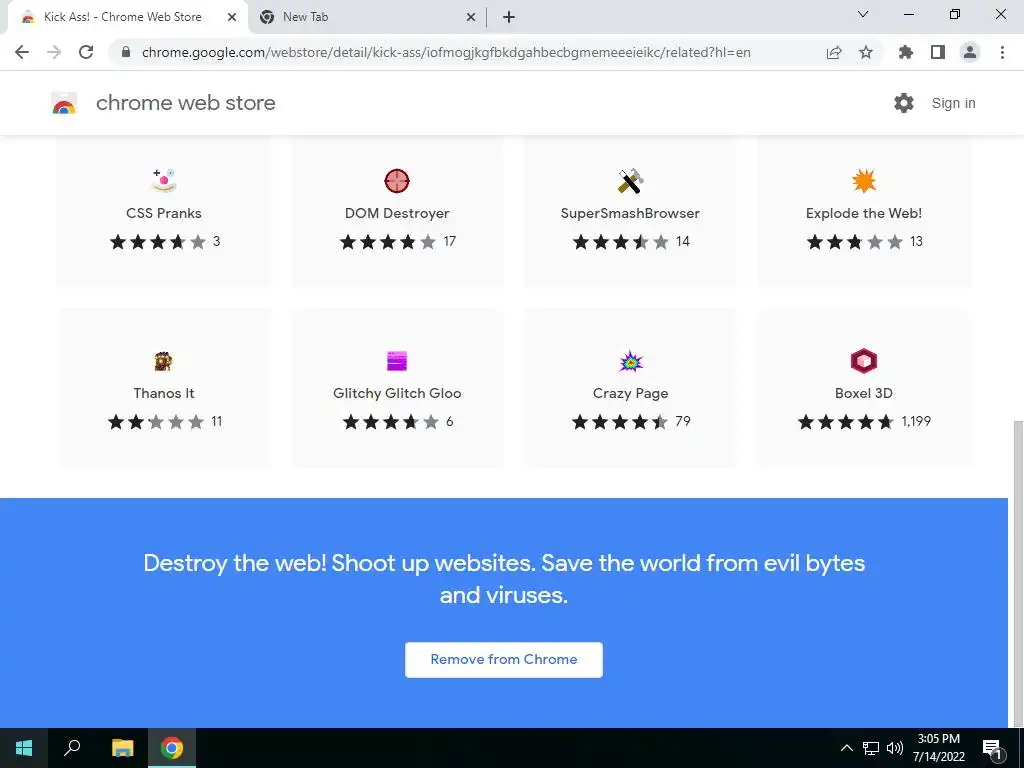The width and height of the screenshot is (1024, 768).
Task: Open File Explorer from taskbar
Action: pos(122,748)
